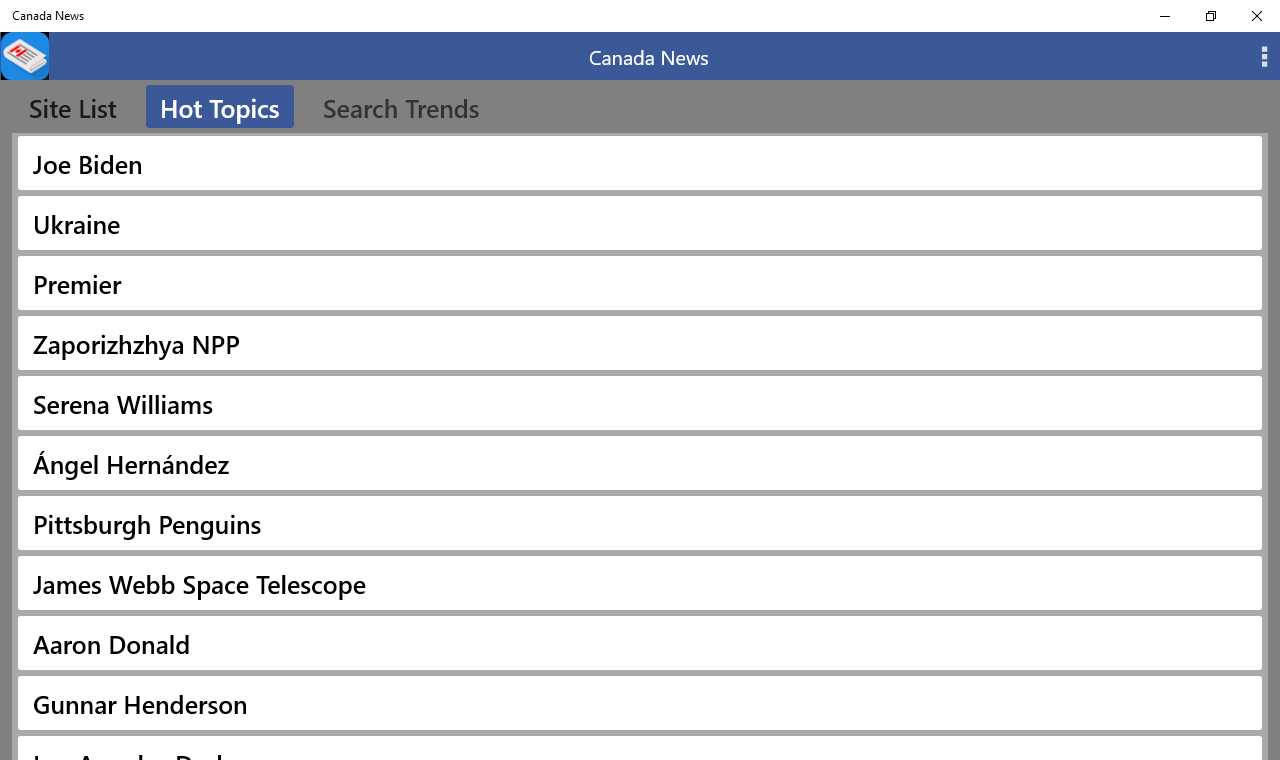
Task: Switch to the Site List tab
Action: point(73,108)
